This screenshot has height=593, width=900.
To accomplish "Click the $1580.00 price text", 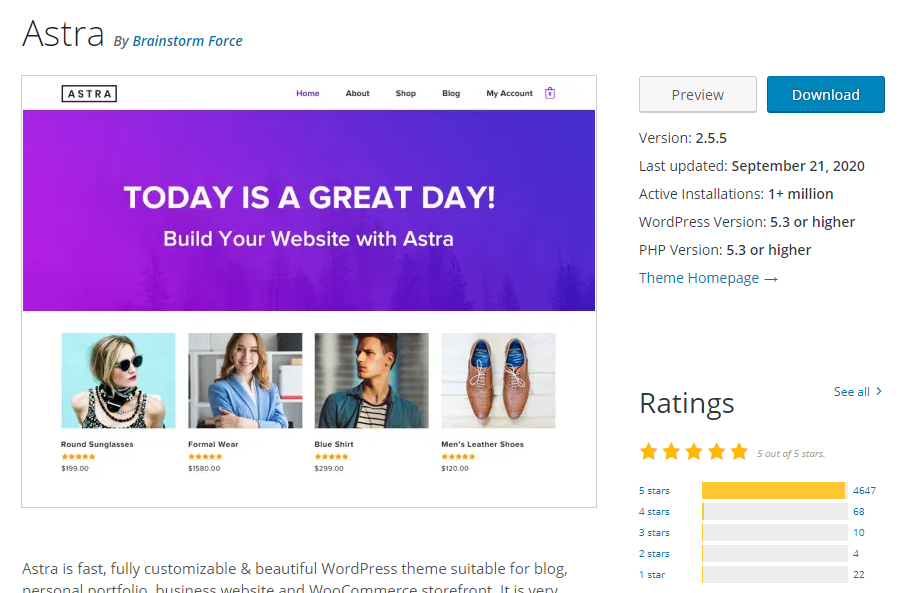I will click(x=204, y=468).
